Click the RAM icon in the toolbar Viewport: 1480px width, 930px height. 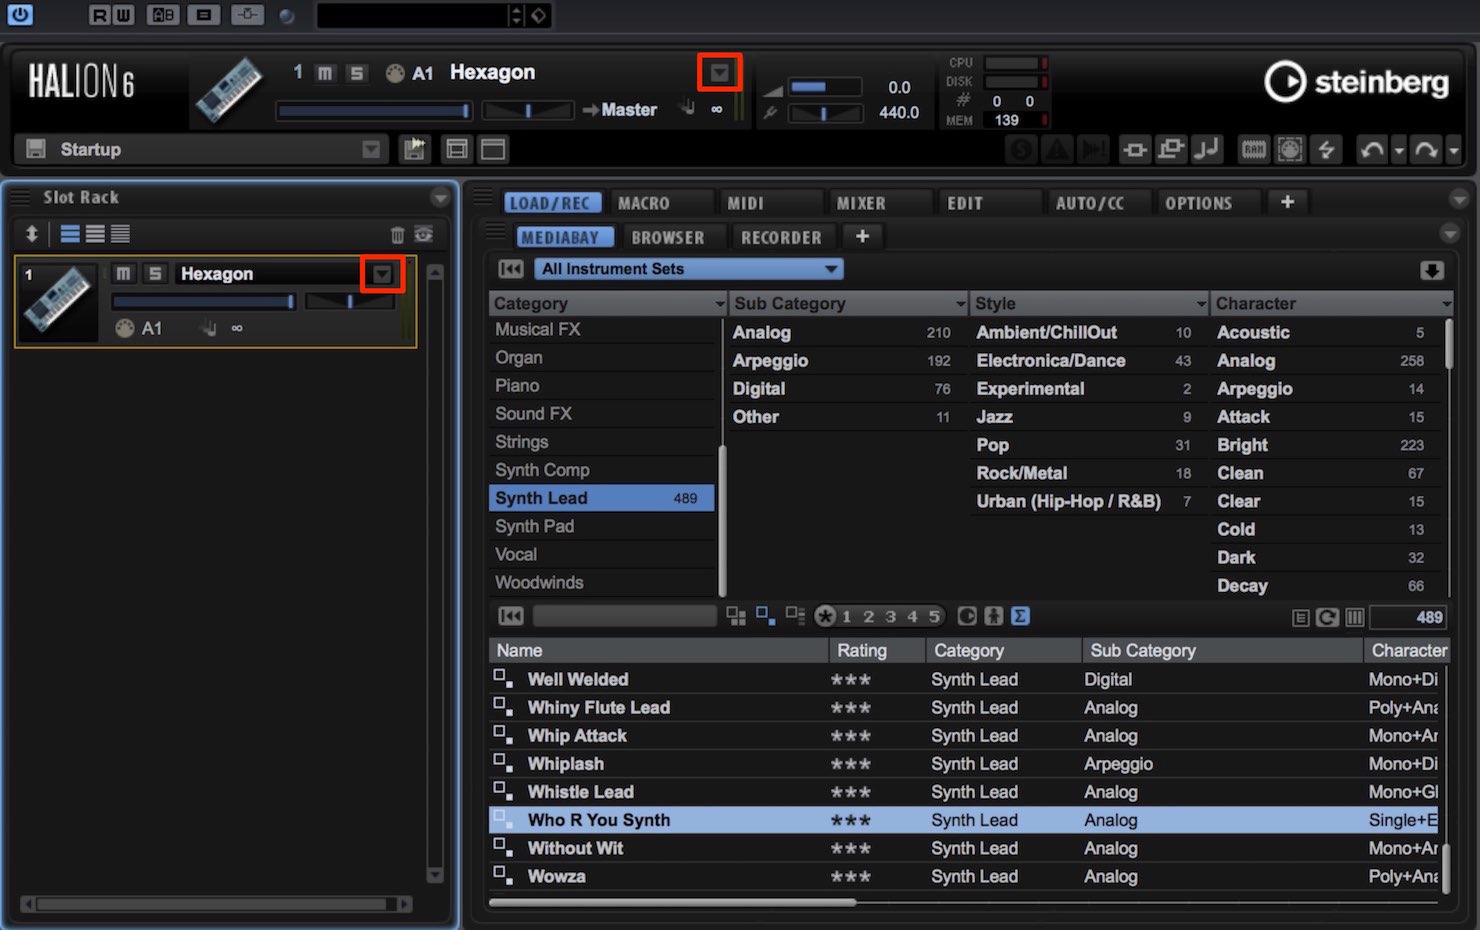tap(1253, 150)
